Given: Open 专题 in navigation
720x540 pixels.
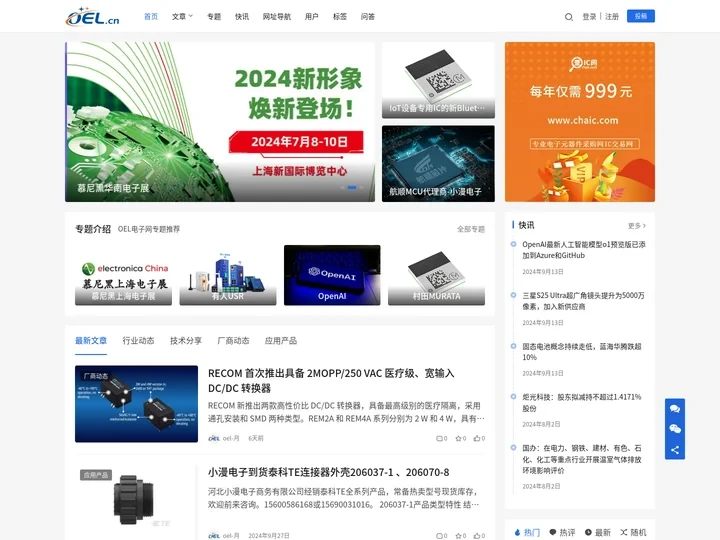Looking at the screenshot, I should (x=214, y=17).
